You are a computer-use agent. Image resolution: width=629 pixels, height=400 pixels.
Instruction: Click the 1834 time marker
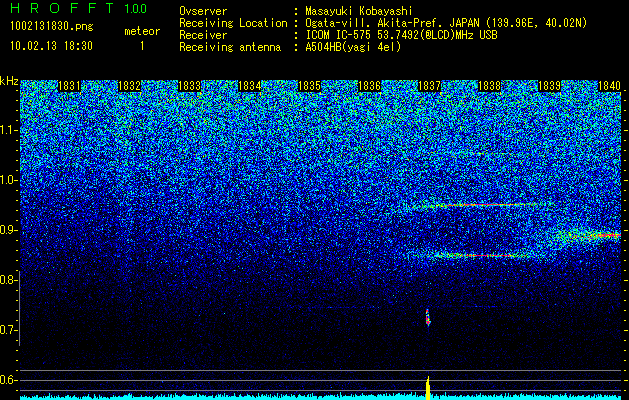[x=249, y=86]
